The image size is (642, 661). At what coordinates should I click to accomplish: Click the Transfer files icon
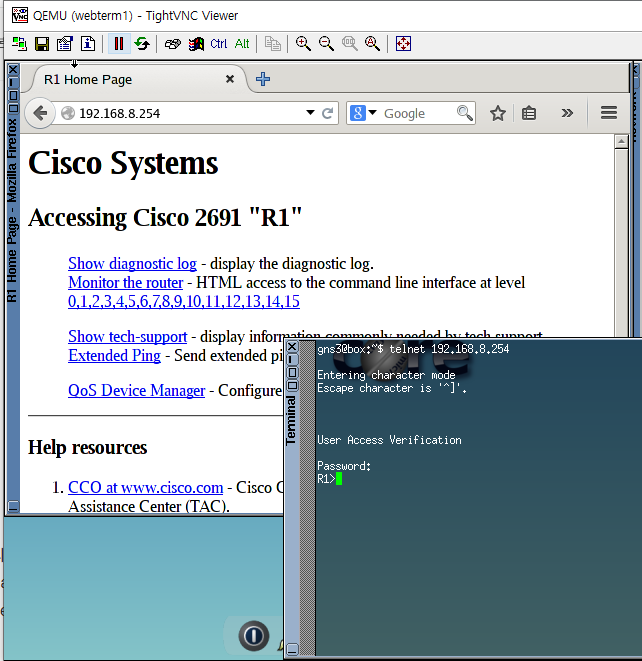272,43
